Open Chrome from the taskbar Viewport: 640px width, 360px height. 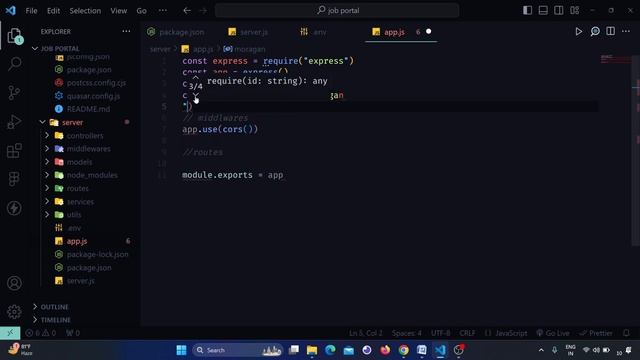point(403,350)
